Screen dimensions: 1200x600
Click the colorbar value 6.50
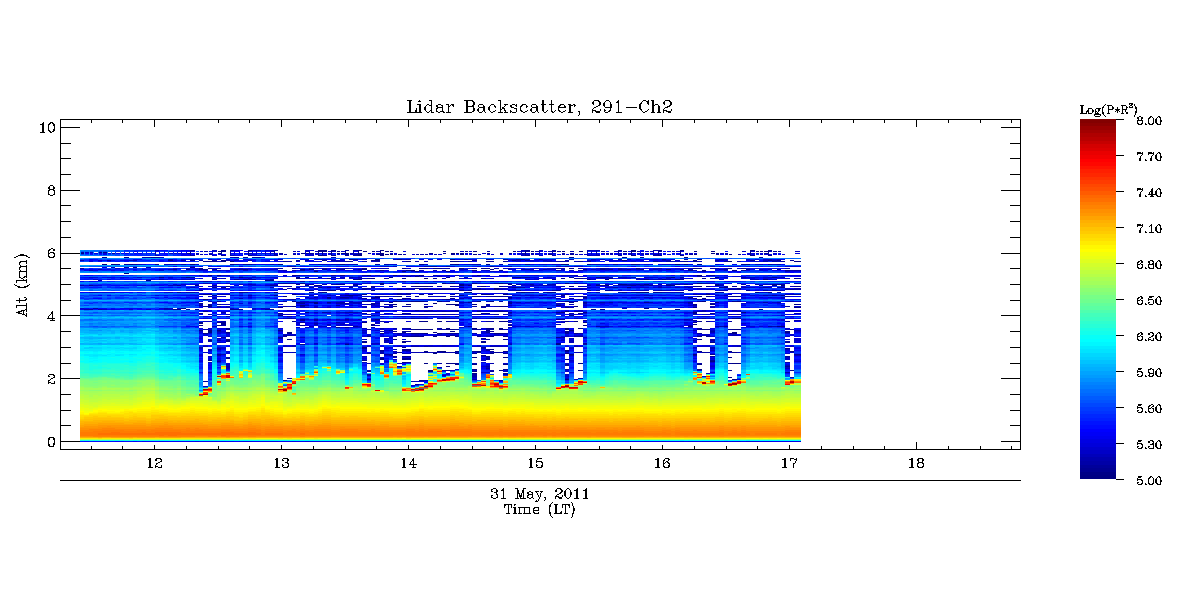(x=1148, y=300)
